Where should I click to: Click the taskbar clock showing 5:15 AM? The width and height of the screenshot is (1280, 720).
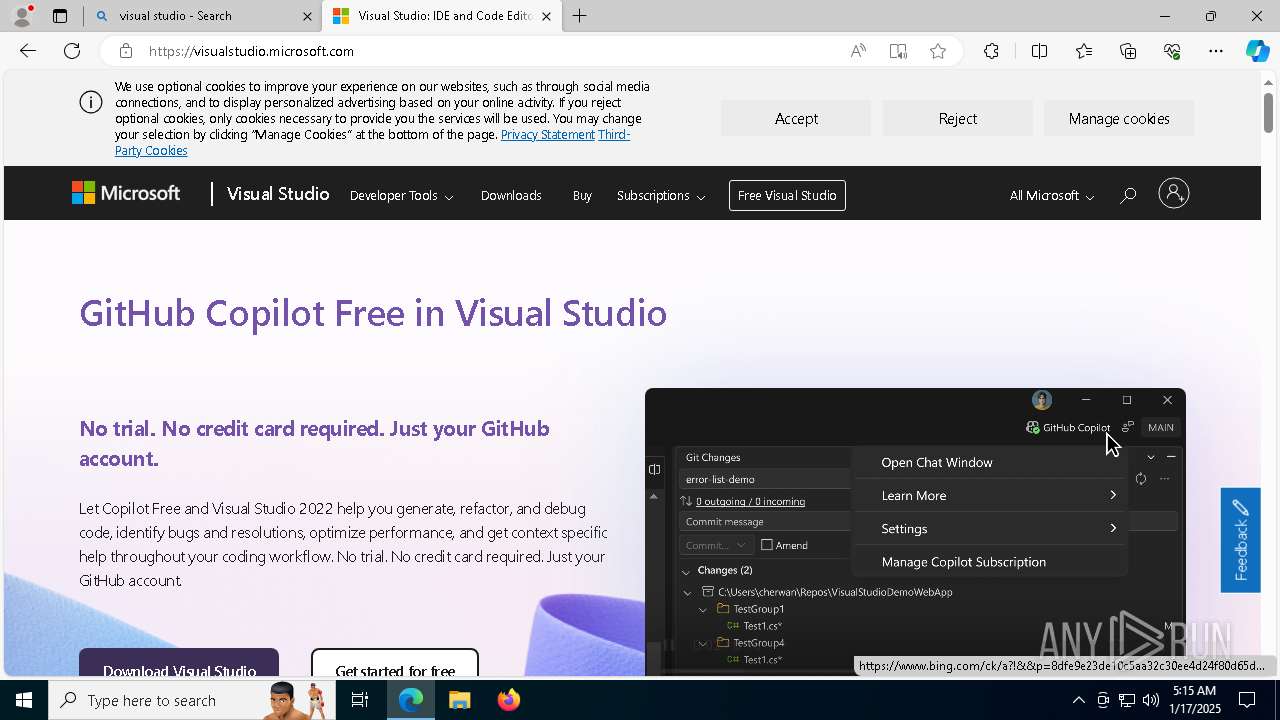(x=1194, y=700)
